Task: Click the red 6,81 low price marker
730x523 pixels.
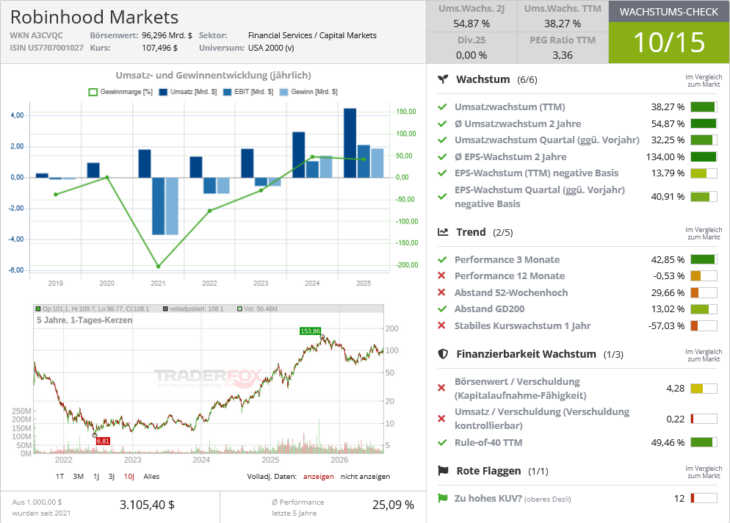Action: point(103,441)
